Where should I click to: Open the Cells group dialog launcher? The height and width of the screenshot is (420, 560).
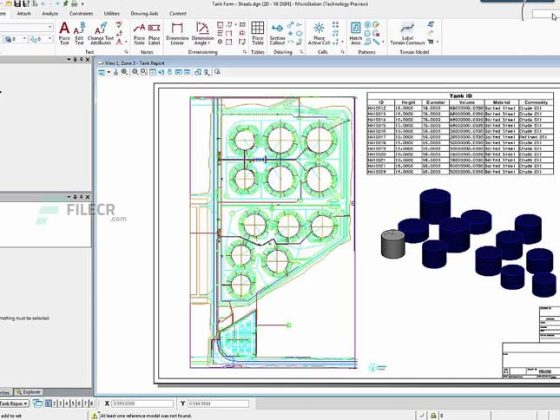pyautogui.click(x=342, y=52)
